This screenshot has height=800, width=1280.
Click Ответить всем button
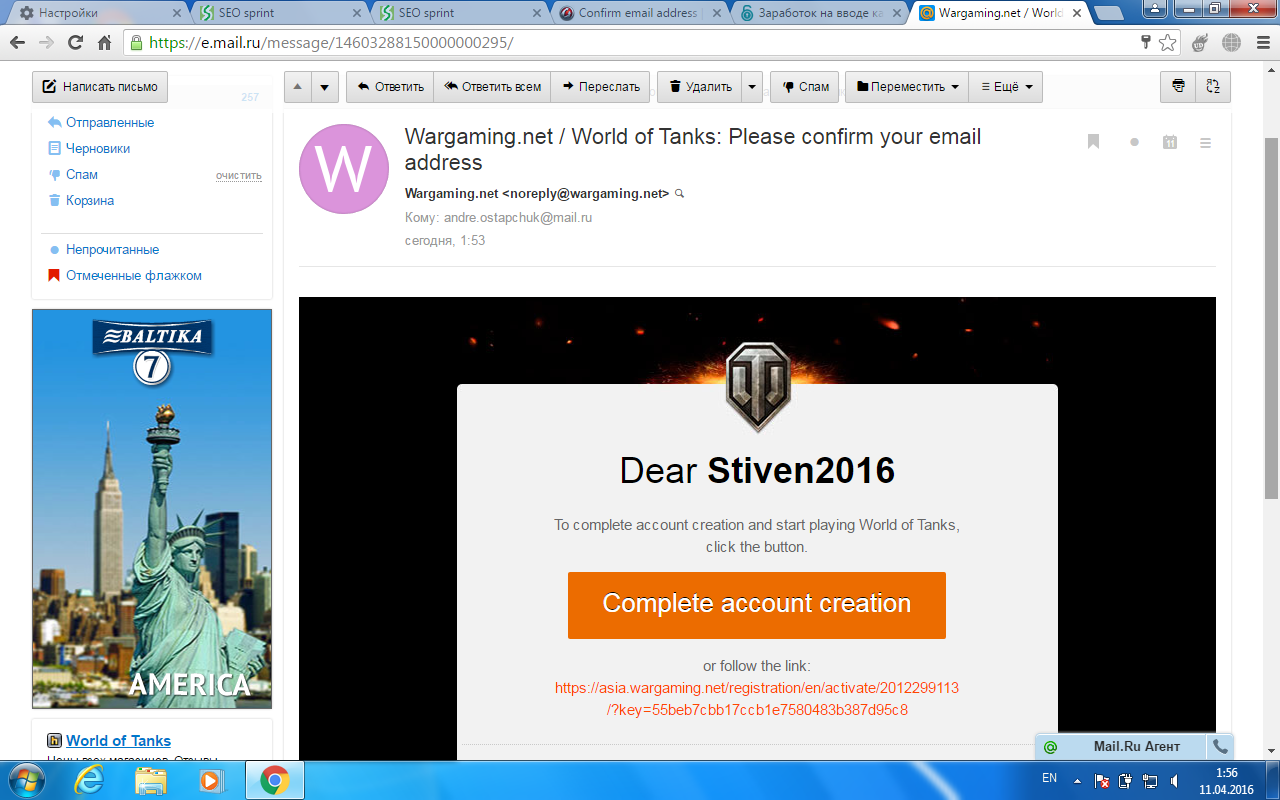click(x=492, y=87)
